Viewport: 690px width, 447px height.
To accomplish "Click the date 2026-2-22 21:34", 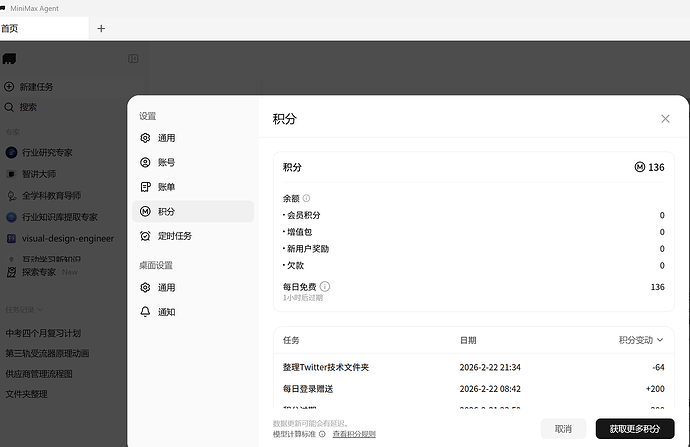I will 490,367.
